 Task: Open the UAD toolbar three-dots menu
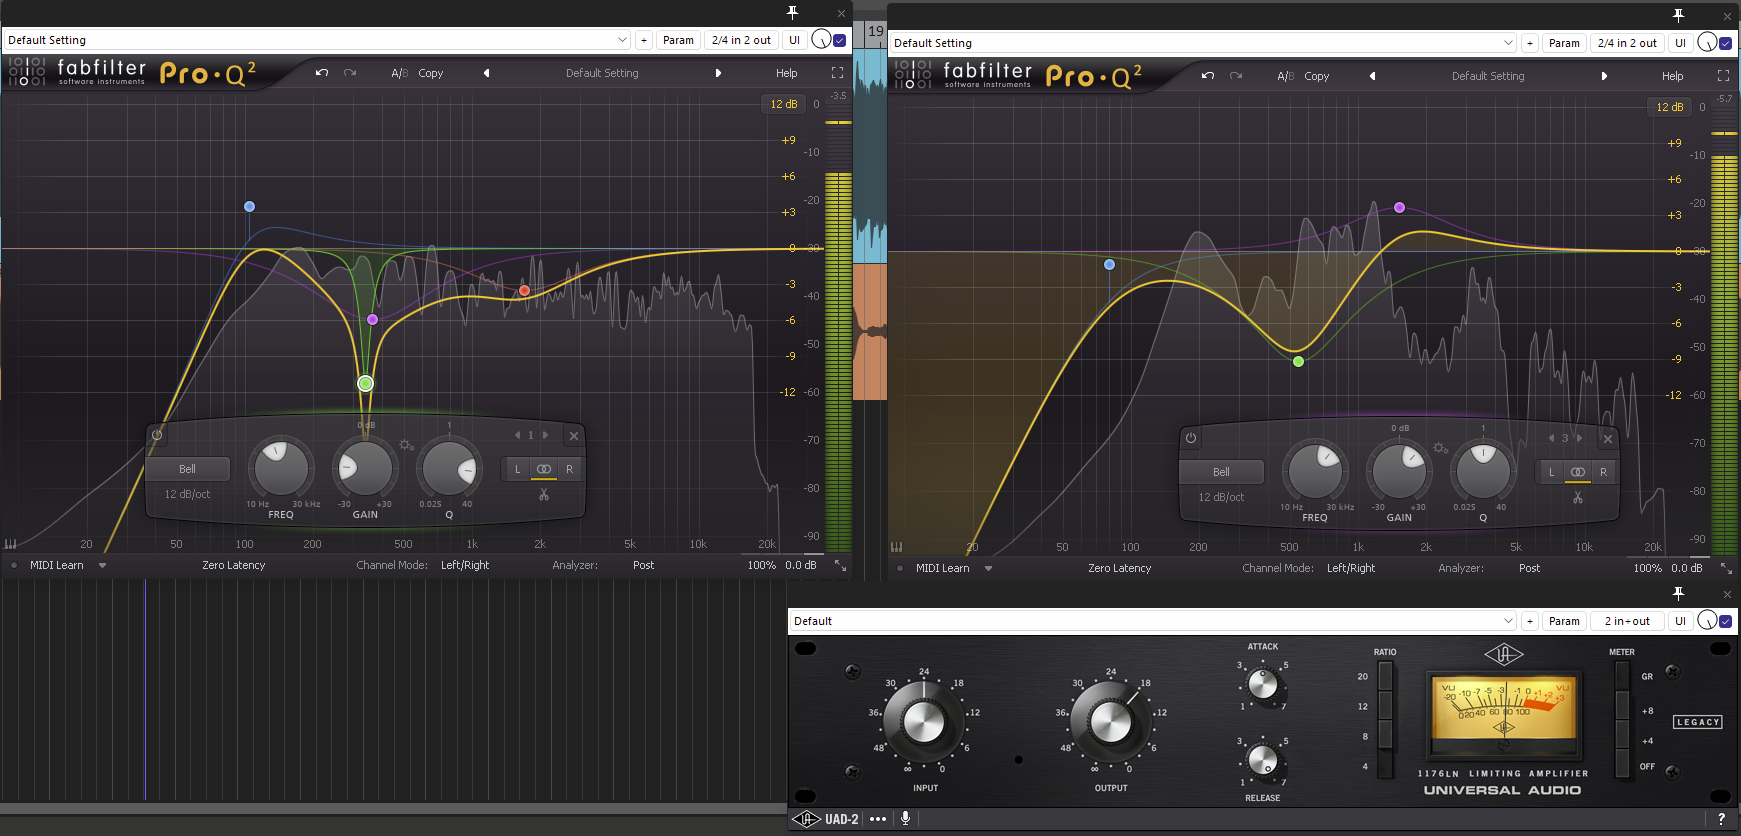point(878,819)
